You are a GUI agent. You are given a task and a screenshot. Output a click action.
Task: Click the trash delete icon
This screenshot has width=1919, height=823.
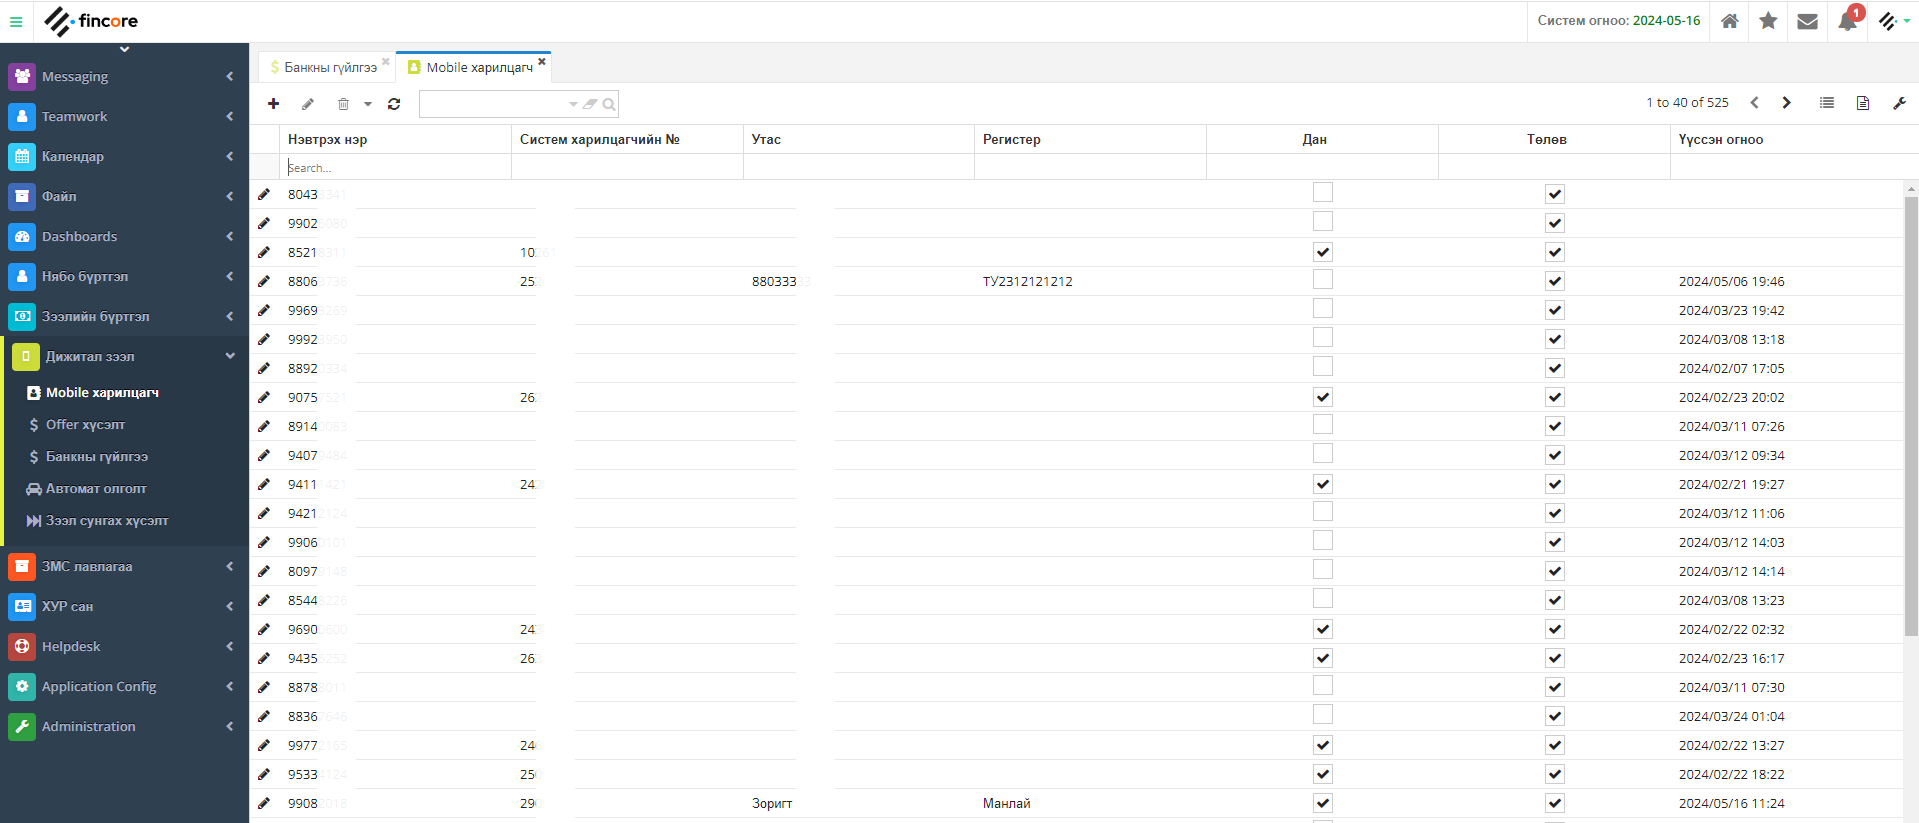(x=343, y=104)
